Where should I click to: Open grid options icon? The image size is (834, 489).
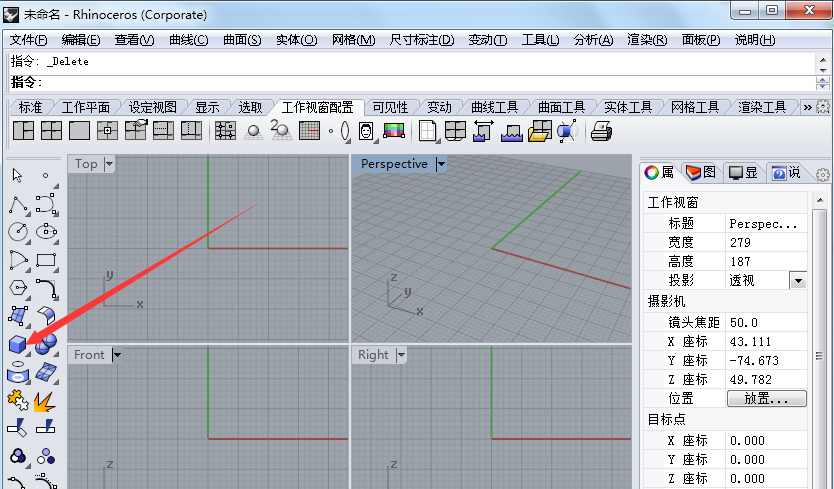tap(309, 131)
